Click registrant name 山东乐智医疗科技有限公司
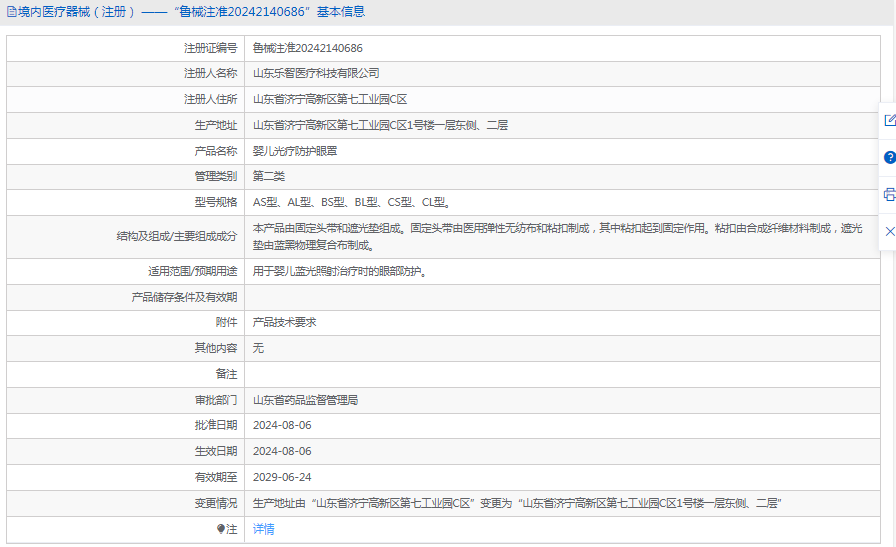 click(316, 74)
